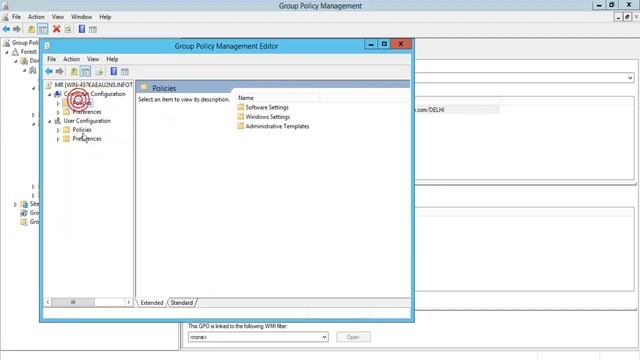Select Windows Settings in list
Screen dimensions: 640x360
[x=268, y=117]
